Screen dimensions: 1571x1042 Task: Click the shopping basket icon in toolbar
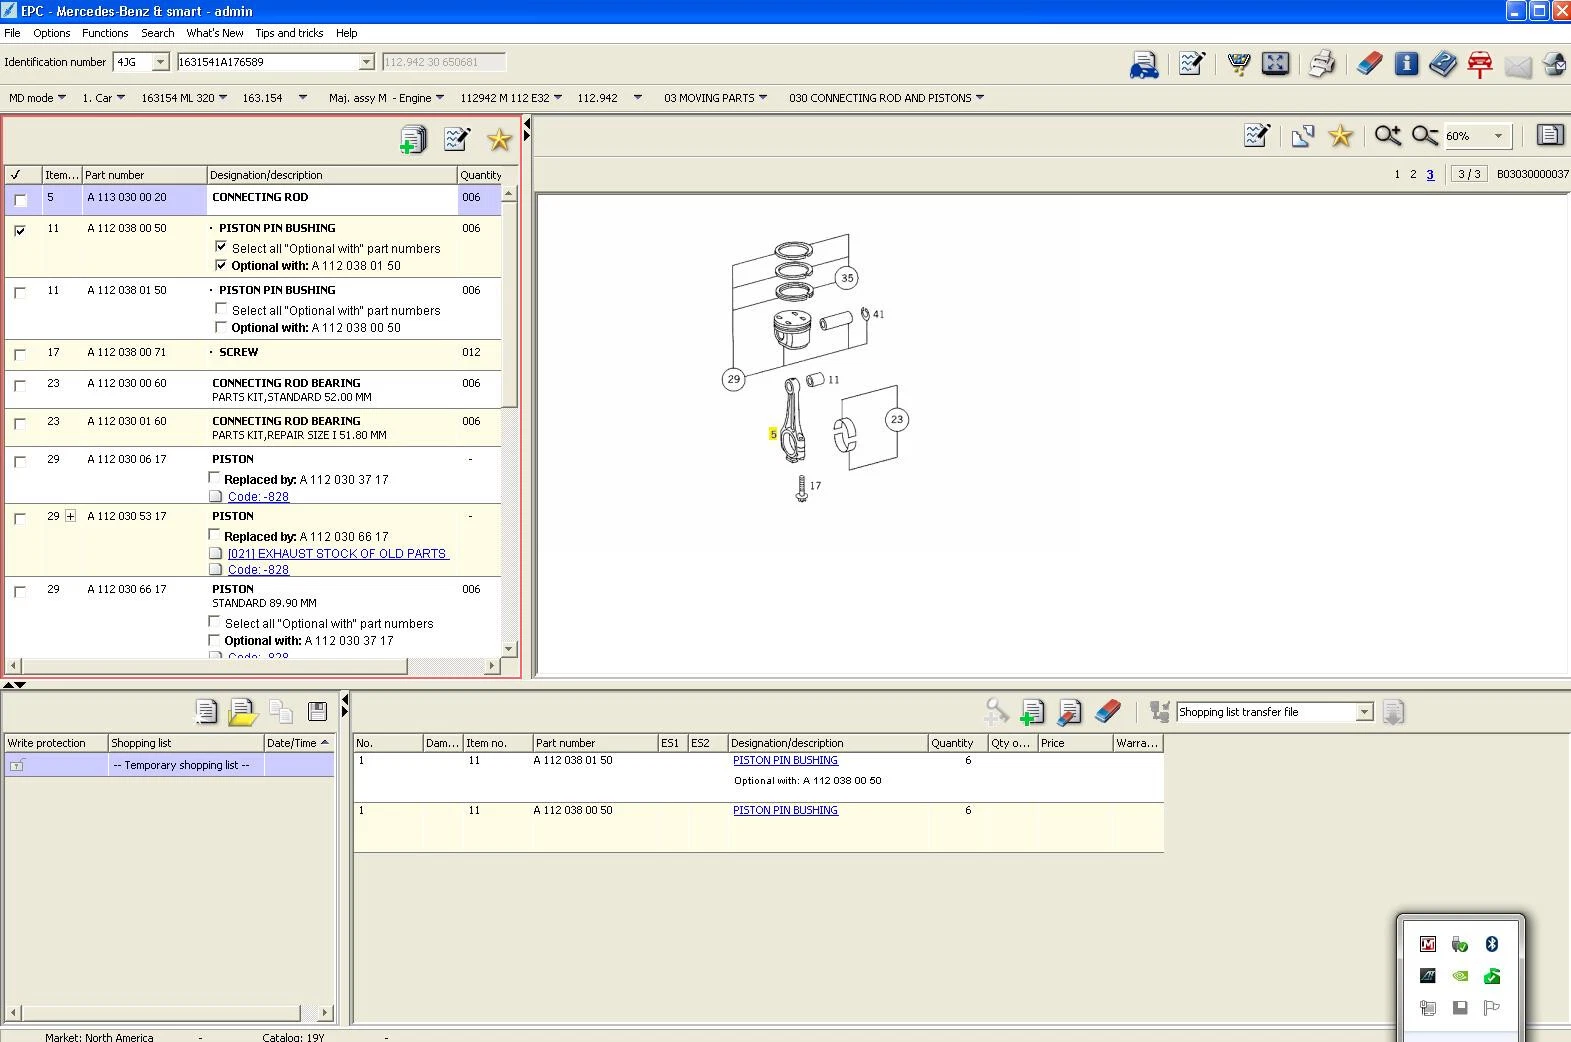click(x=1238, y=64)
